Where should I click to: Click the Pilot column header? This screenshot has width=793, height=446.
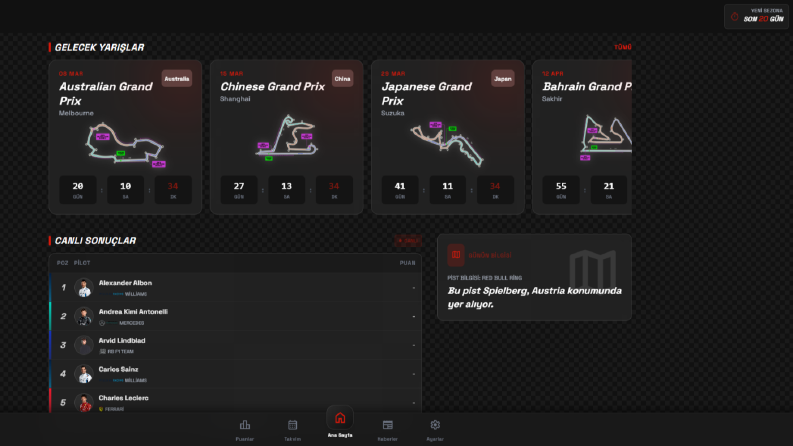click(x=82, y=263)
